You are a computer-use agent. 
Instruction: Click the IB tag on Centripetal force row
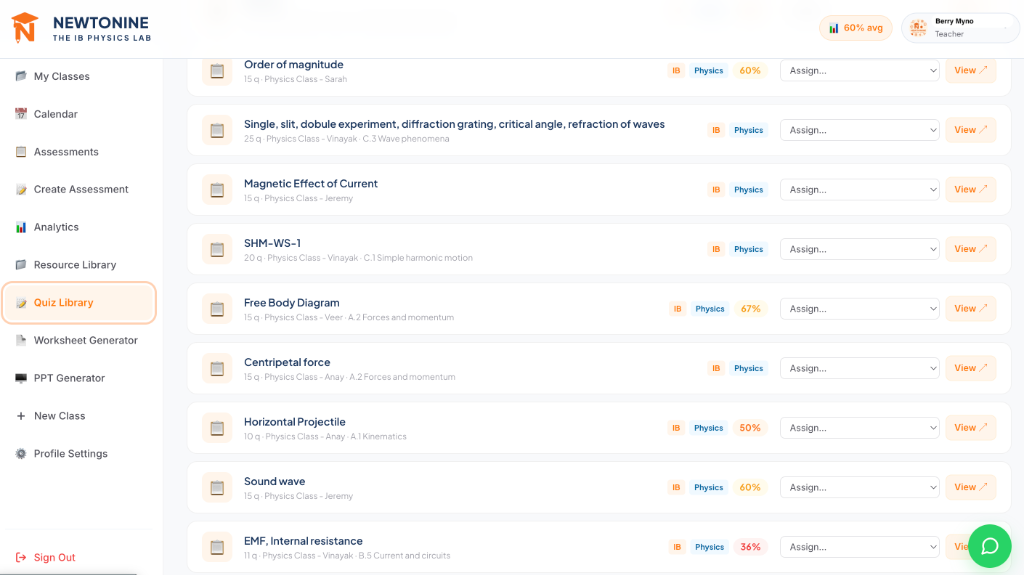(716, 368)
